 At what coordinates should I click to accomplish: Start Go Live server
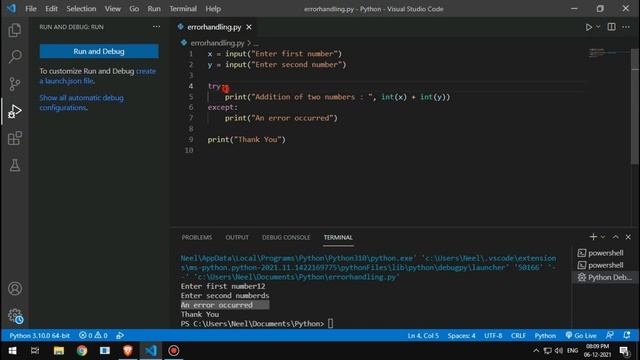click(x=581, y=336)
